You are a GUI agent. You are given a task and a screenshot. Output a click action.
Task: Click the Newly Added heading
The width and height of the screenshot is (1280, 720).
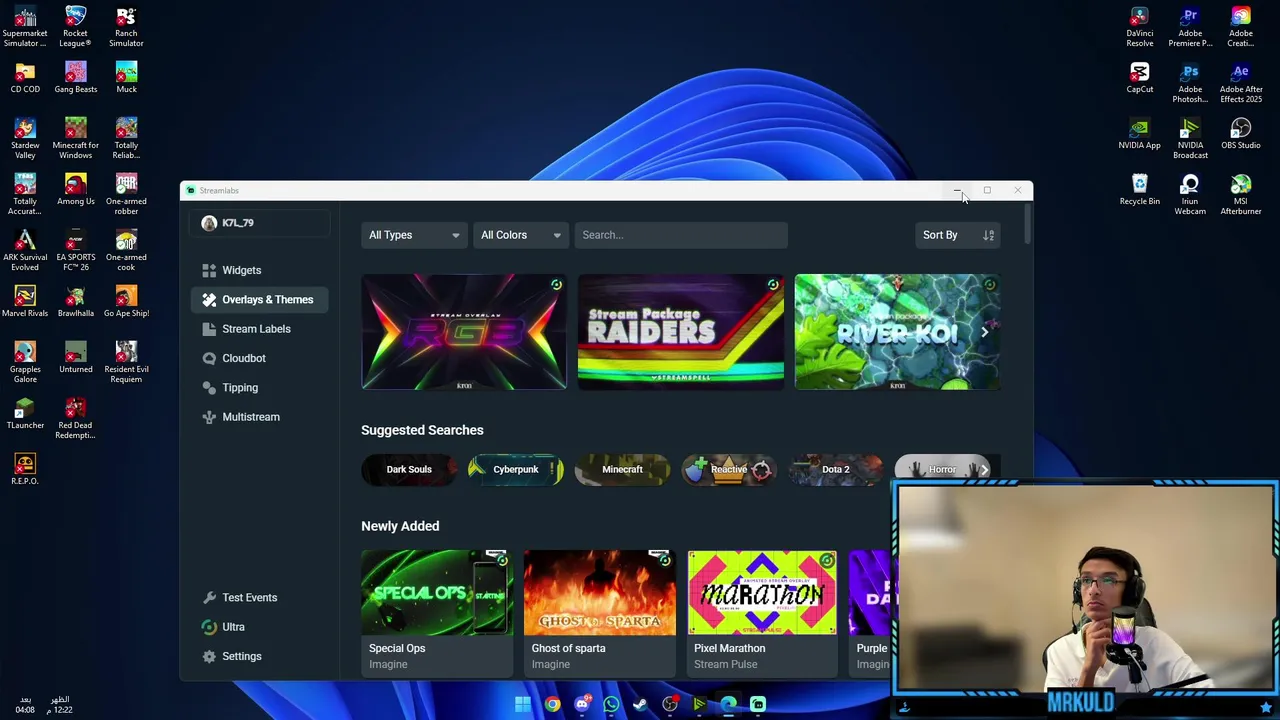pos(400,526)
